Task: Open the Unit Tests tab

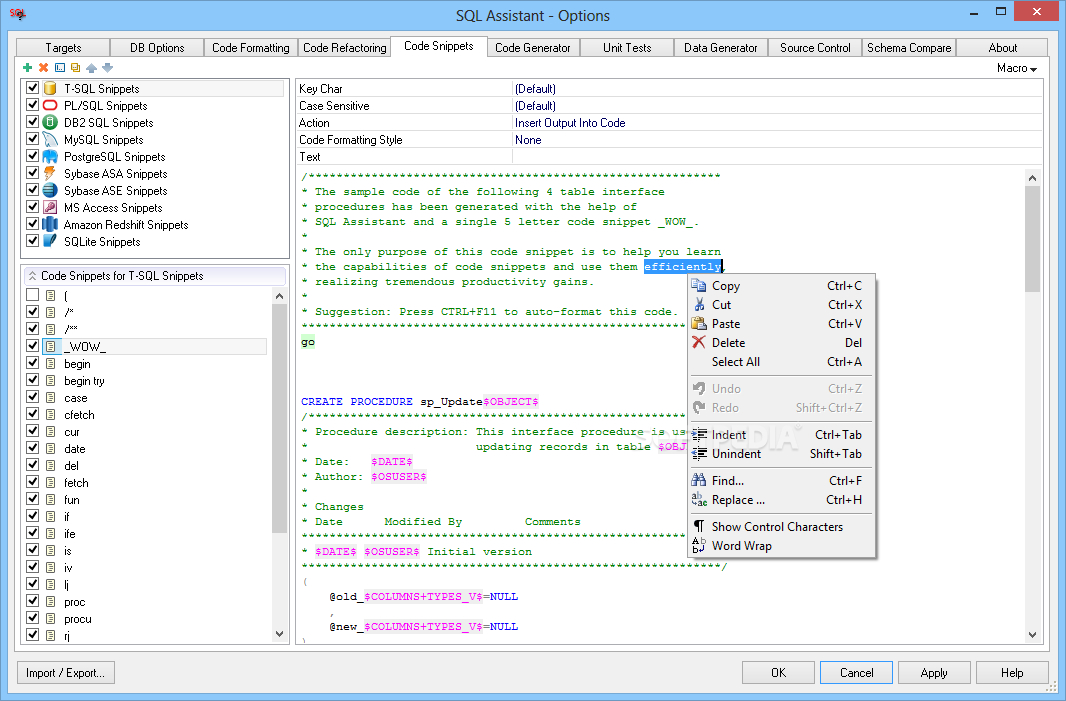Action: pyautogui.click(x=627, y=48)
